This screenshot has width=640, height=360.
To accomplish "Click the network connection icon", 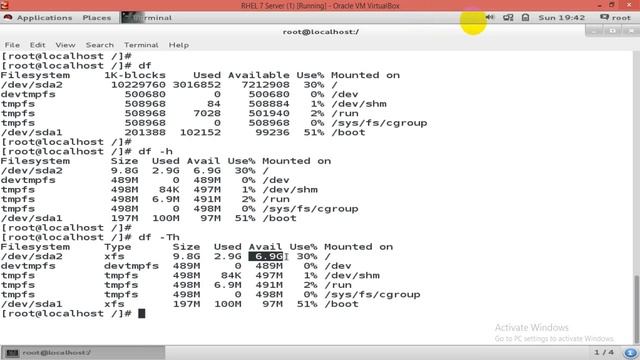I will click(x=508, y=18).
